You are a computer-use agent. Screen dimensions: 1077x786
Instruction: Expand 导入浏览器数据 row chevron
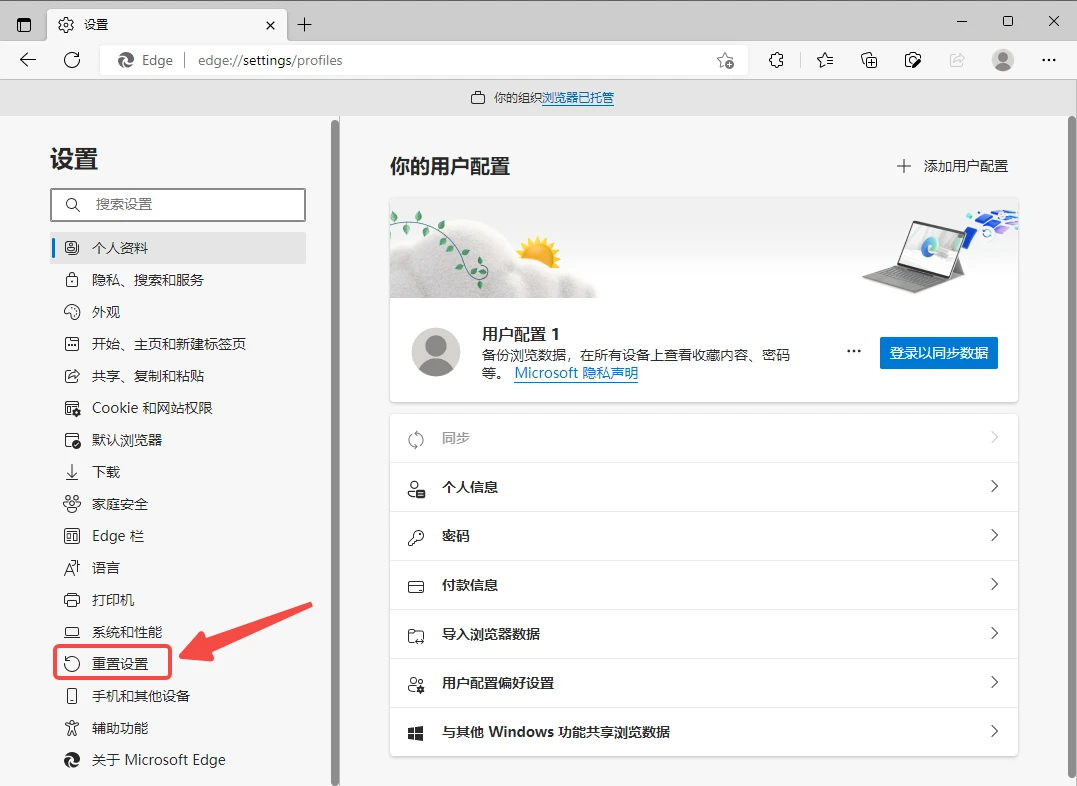[x=994, y=633]
